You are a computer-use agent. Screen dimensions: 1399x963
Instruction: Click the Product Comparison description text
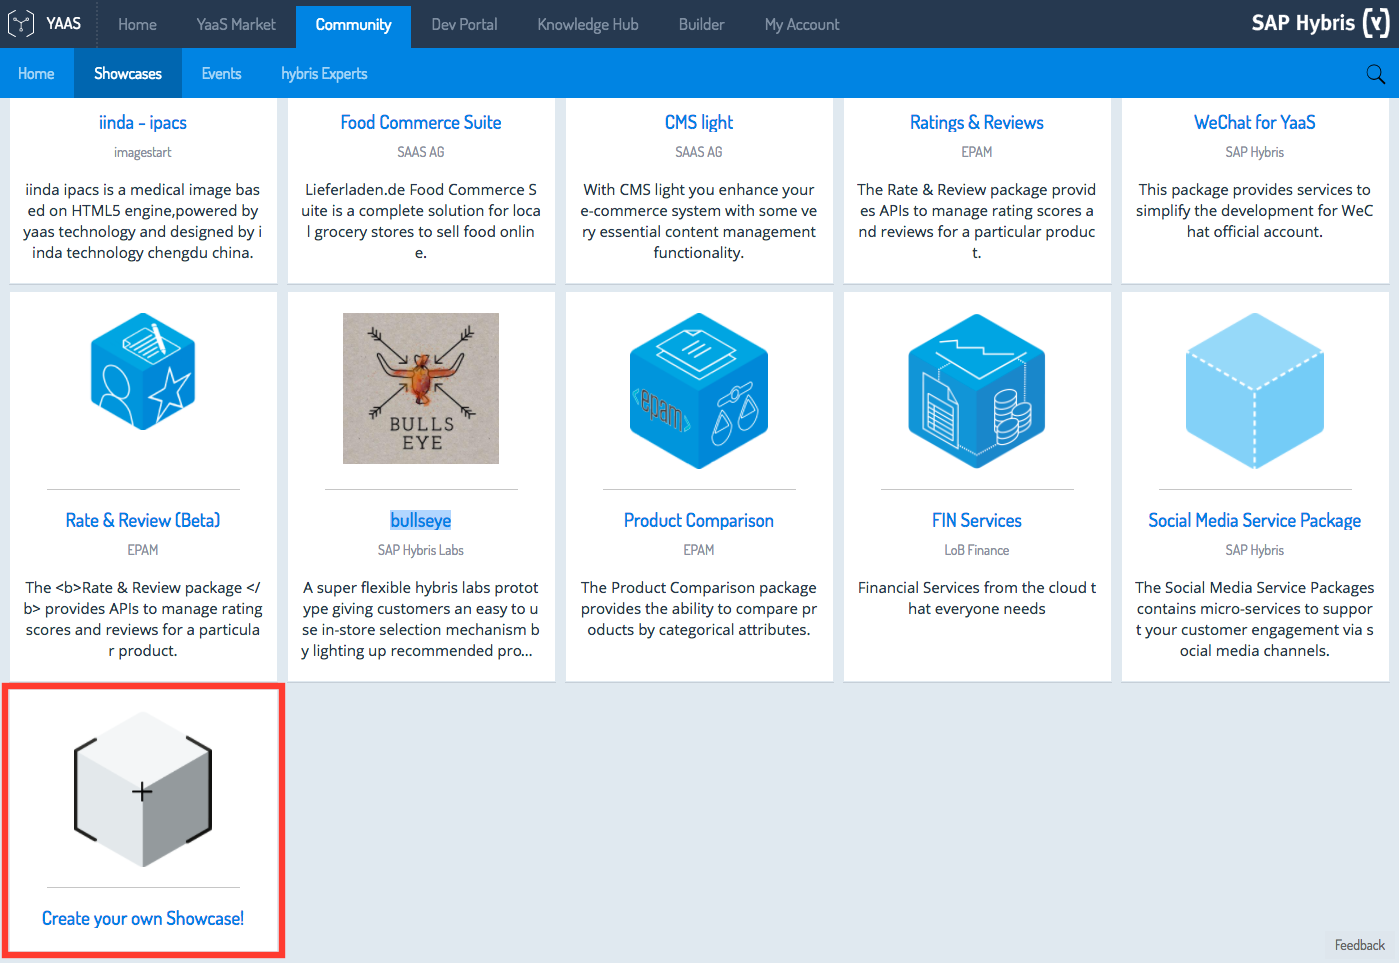(x=699, y=609)
